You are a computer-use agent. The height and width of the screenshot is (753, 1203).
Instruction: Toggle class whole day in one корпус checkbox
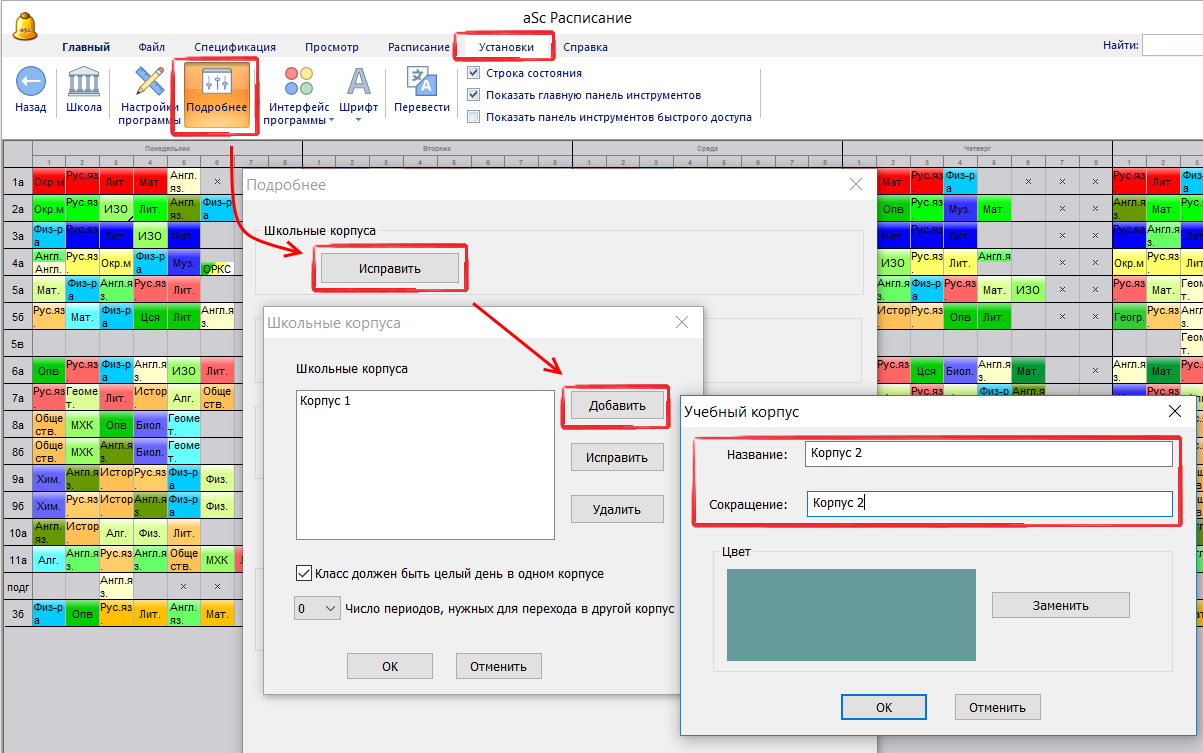(304, 574)
